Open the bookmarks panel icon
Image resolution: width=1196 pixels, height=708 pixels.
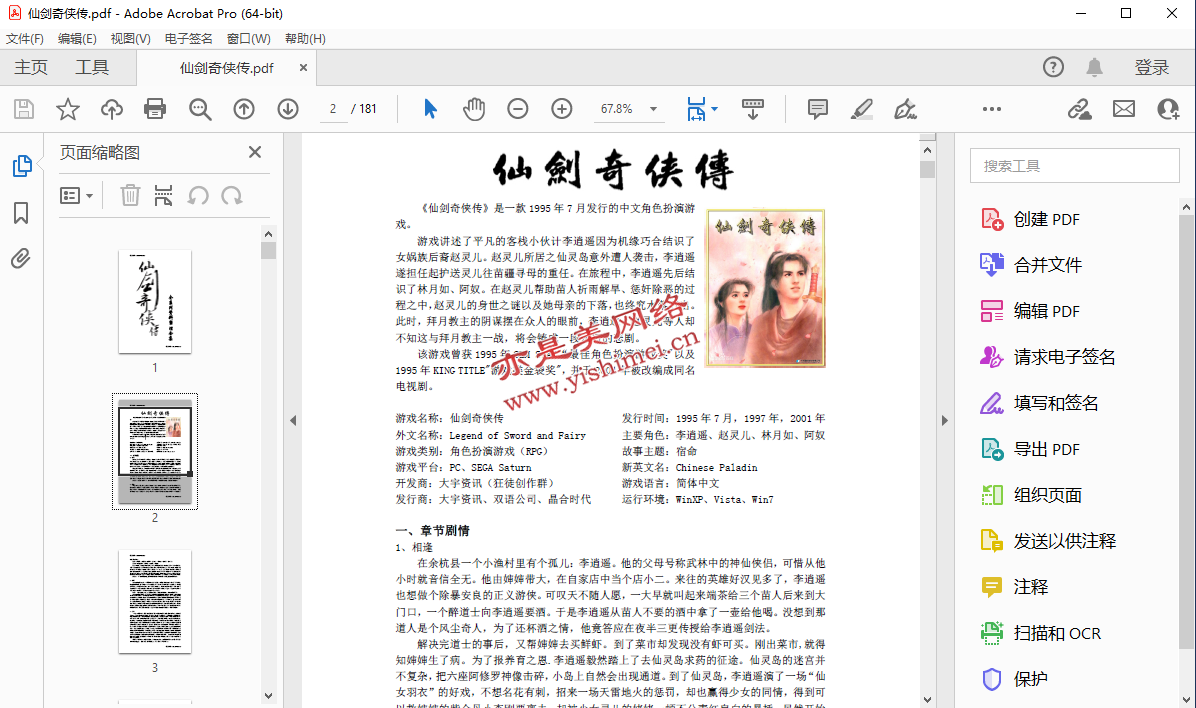click(21, 213)
